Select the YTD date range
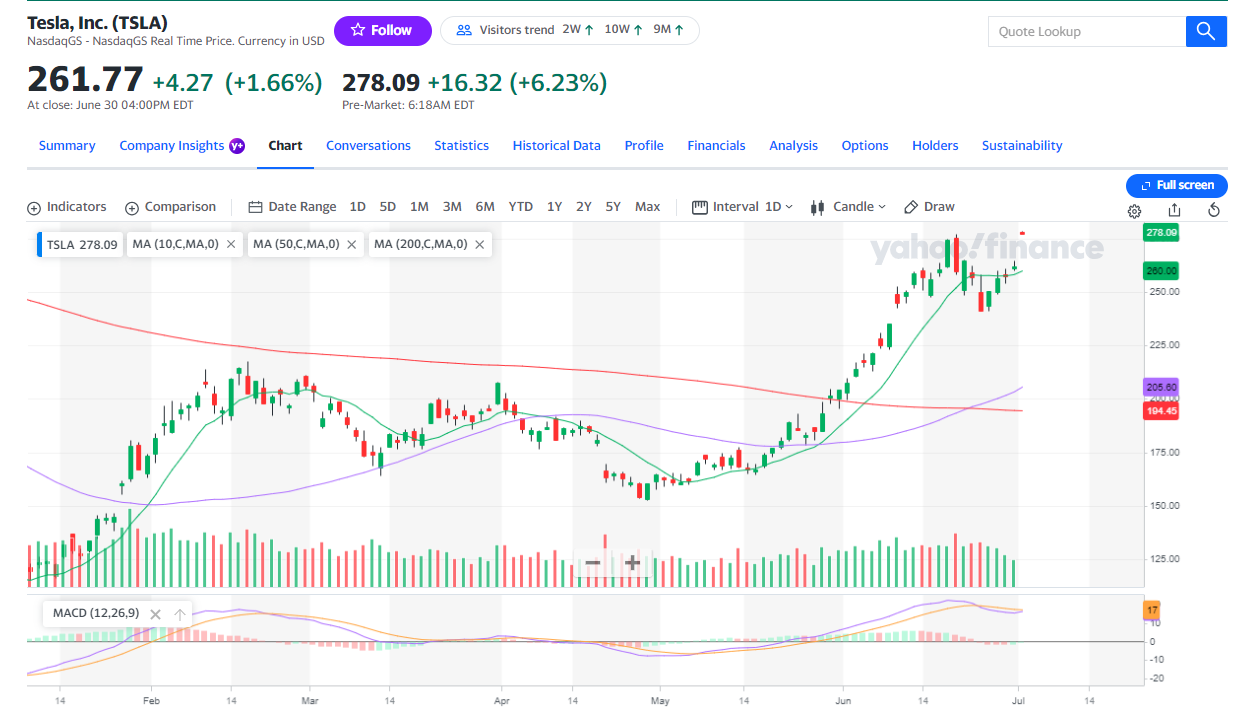The width and height of the screenshot is (1237, 716). 520,207
